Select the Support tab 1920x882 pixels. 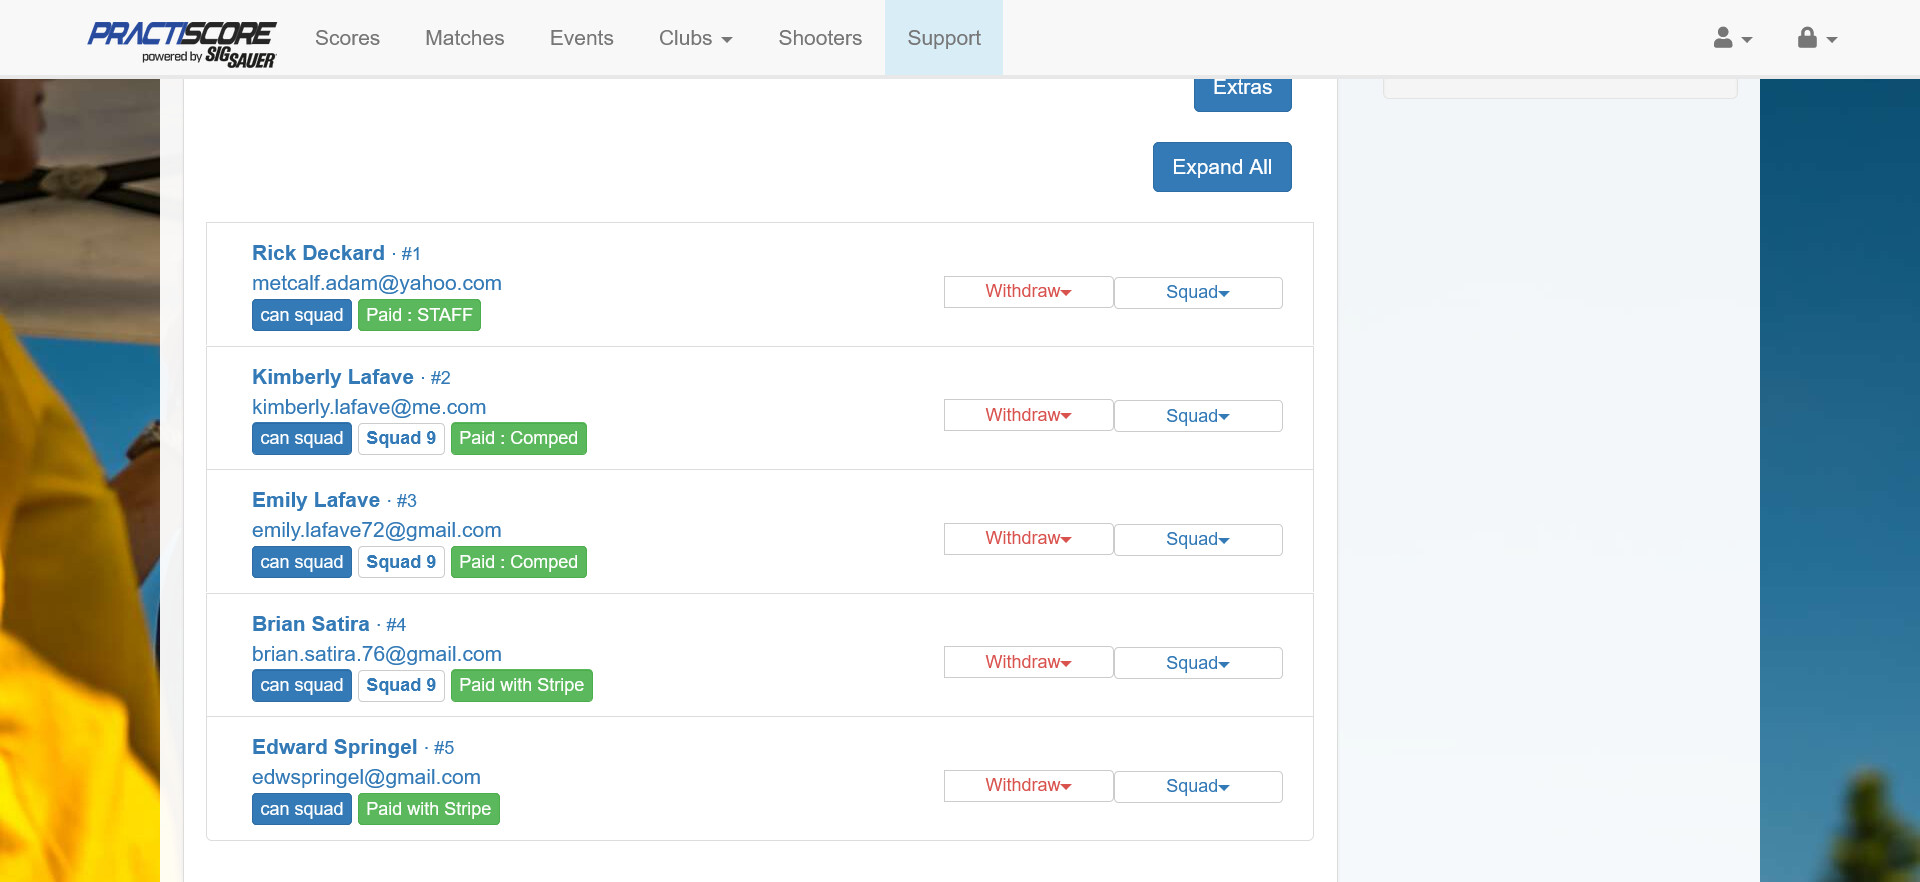(x=943, y=38)
